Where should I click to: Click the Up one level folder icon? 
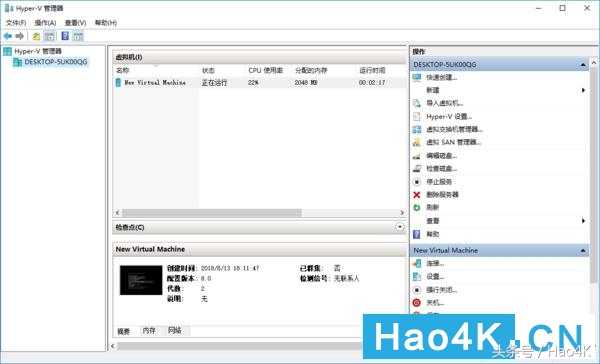(36, 36)
